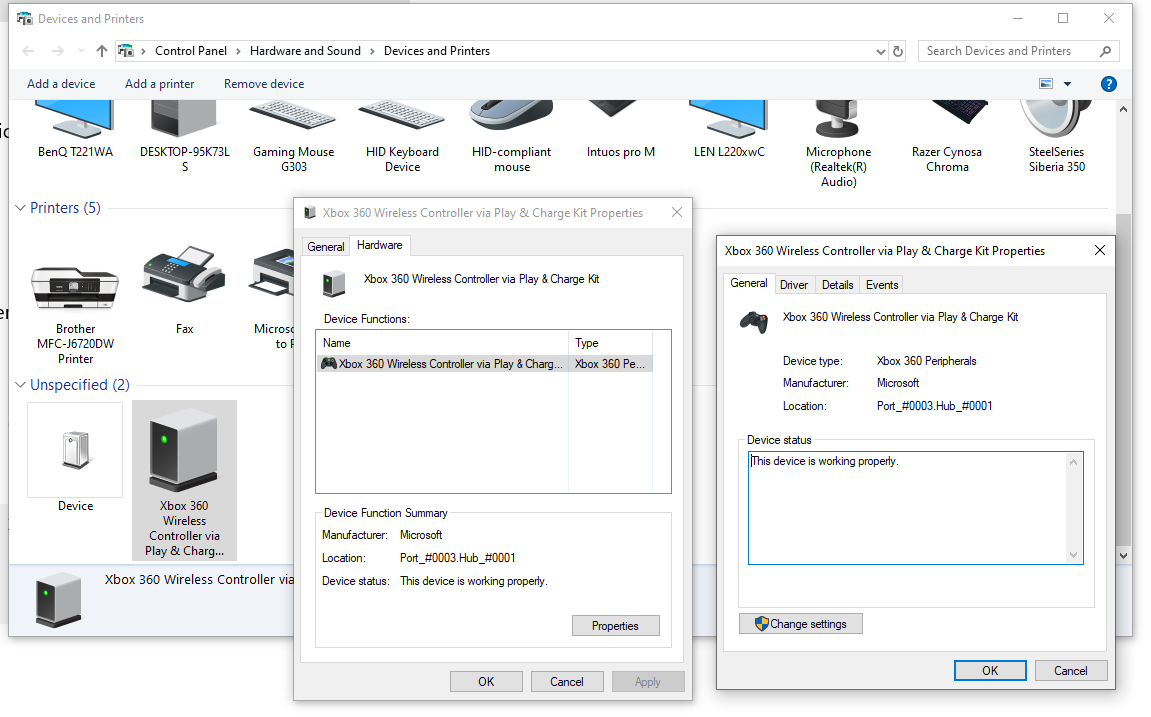Expand the breadcrumb arrow after Control Panel
Viewport: 1151px width, 717px height.
(239, 51)
